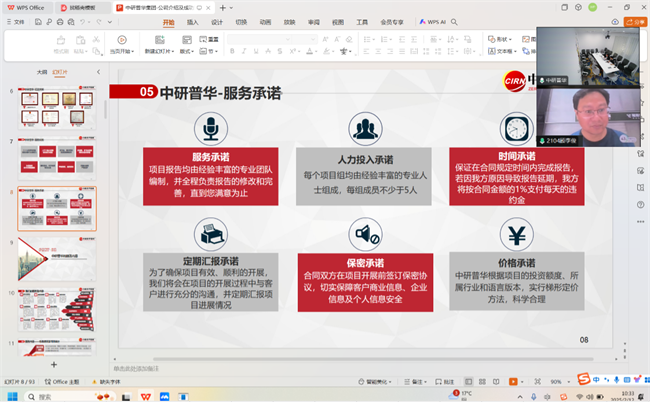Image resolution: width=650 pixels, height=402 pixels.
Task: Switch to reading view icon
Action: point(496,382)
